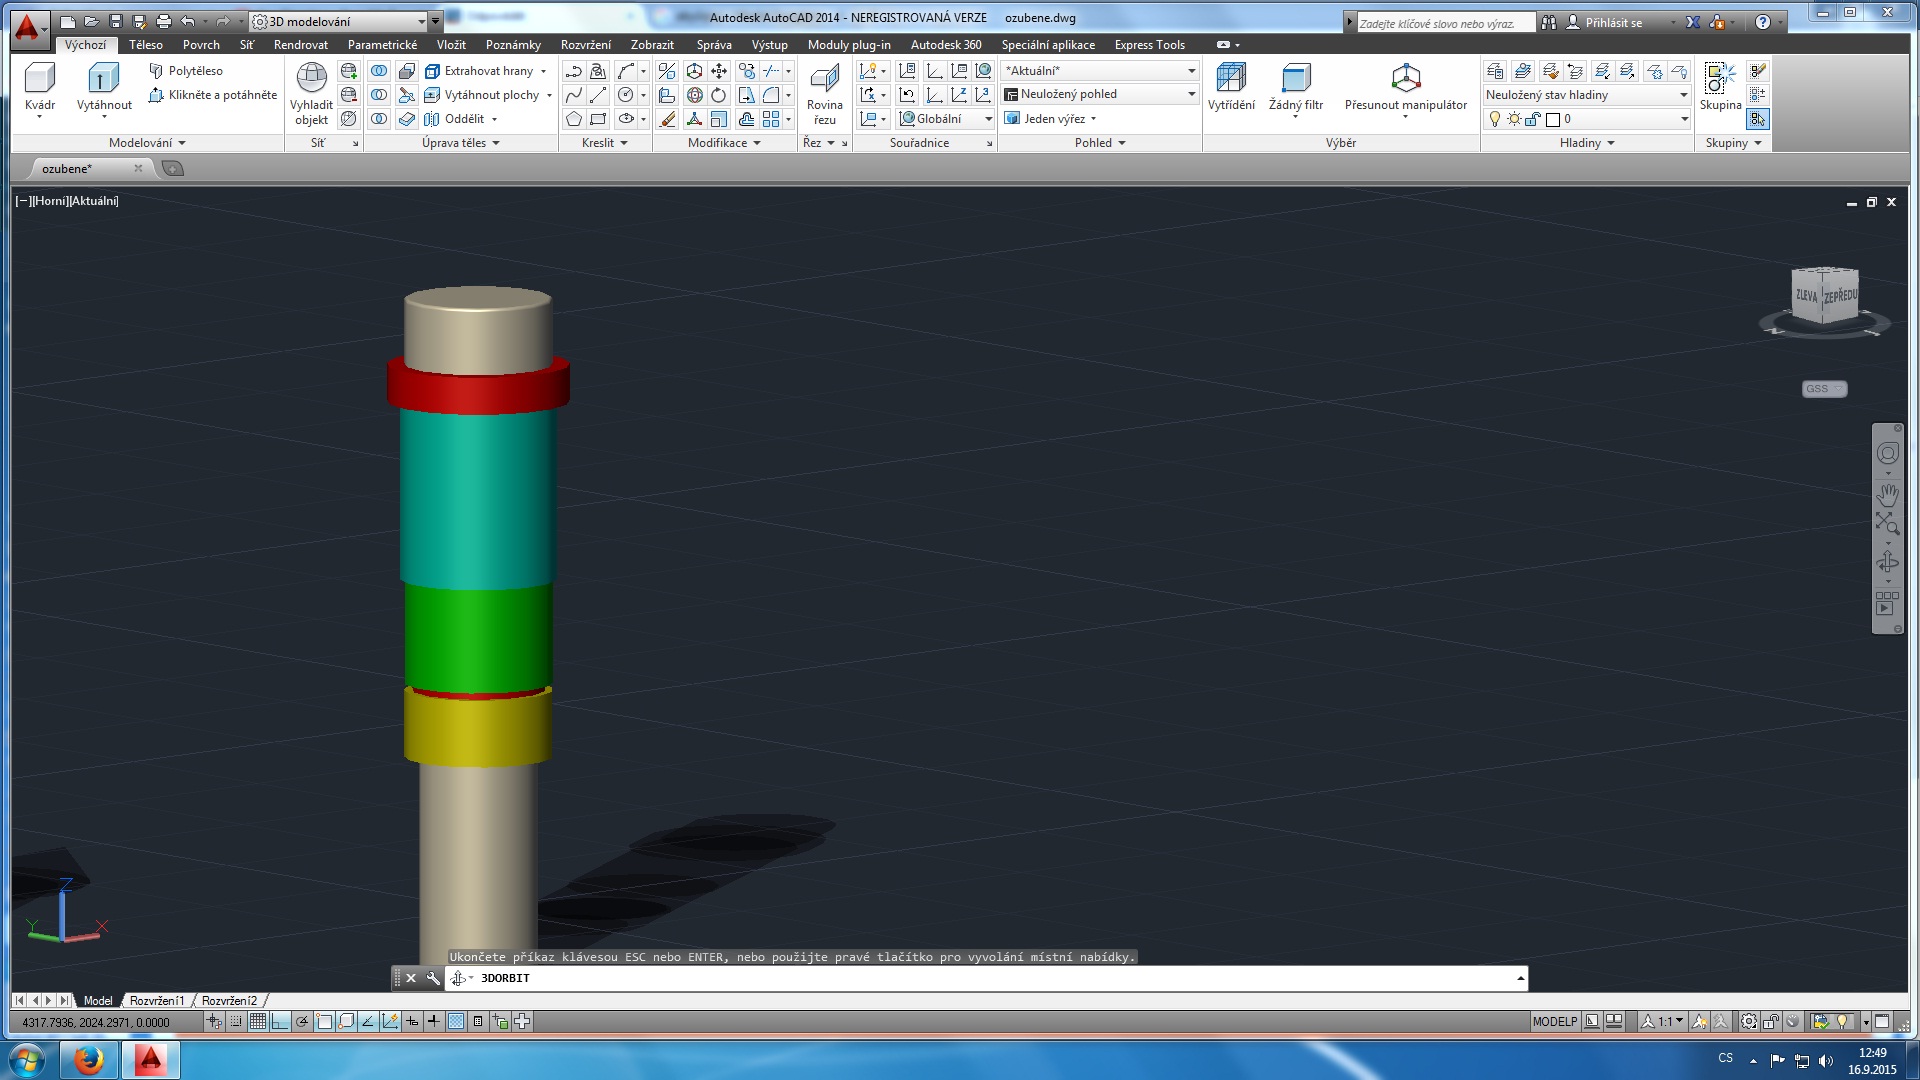
Task: Toggle grid display in status bar
Action: [x=258, y=1021]
